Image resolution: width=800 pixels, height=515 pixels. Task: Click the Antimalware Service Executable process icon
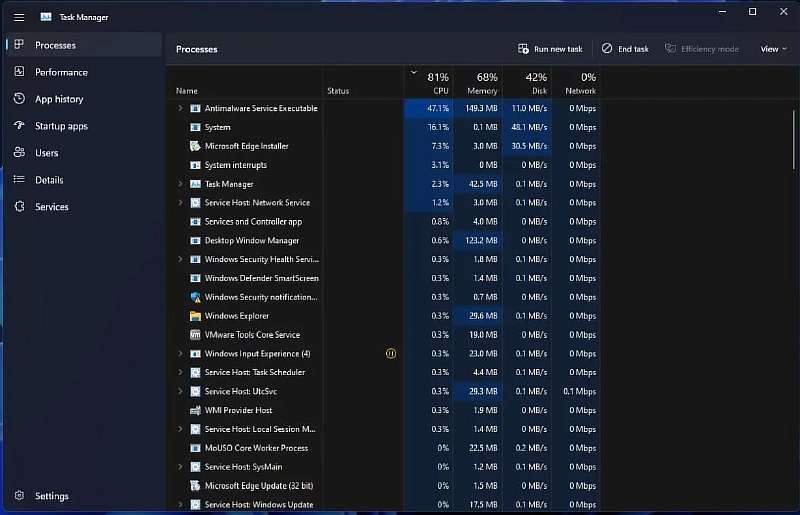pos(195,108)
